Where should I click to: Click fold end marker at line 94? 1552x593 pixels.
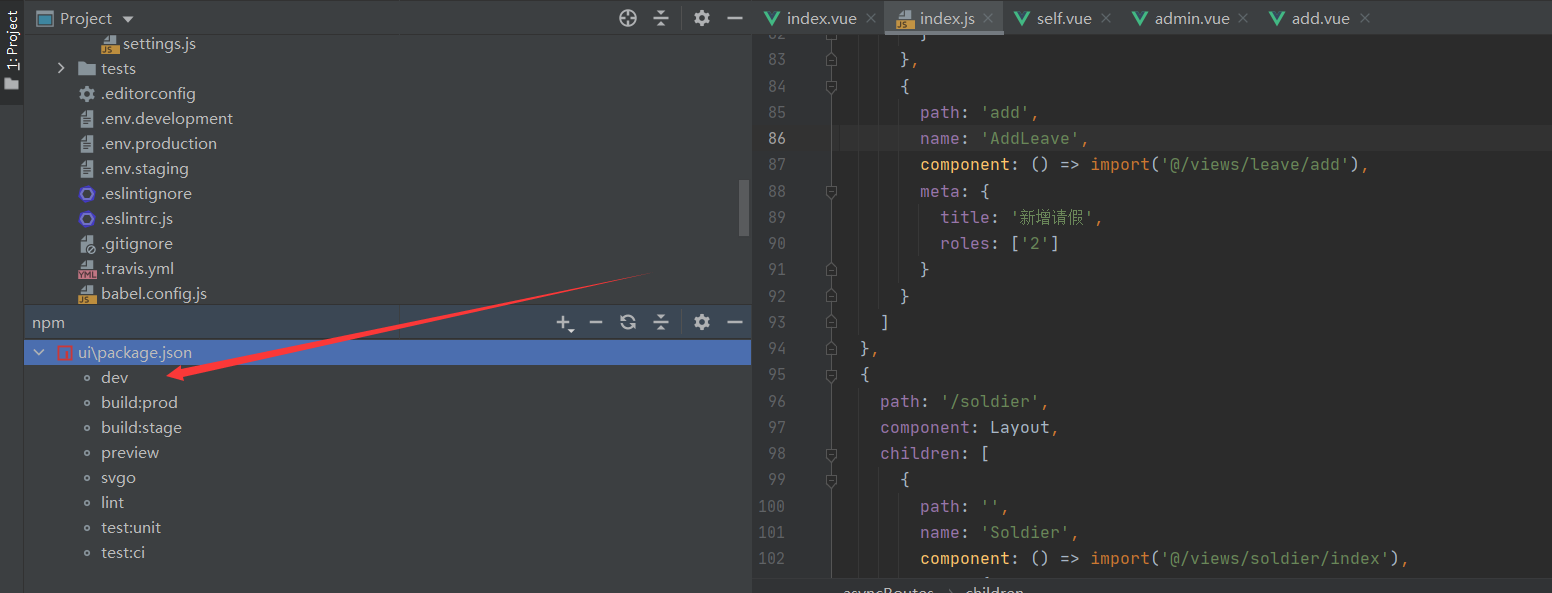pyautogui.click(x=831, y=348)
